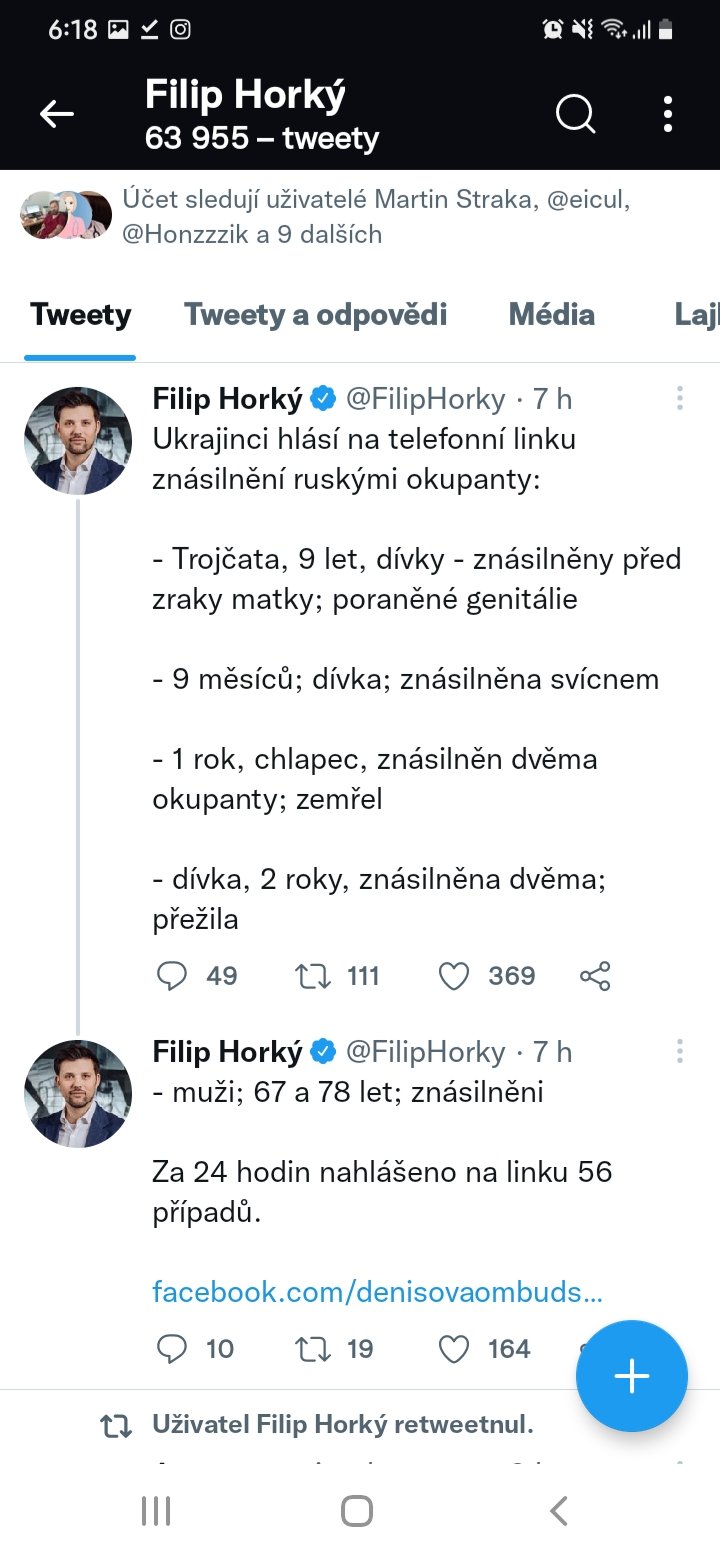The height and width of the screenshot is (1560, 720).
Task: Open Filip Horký's avatar on first tweet
Action: point(78,441)
